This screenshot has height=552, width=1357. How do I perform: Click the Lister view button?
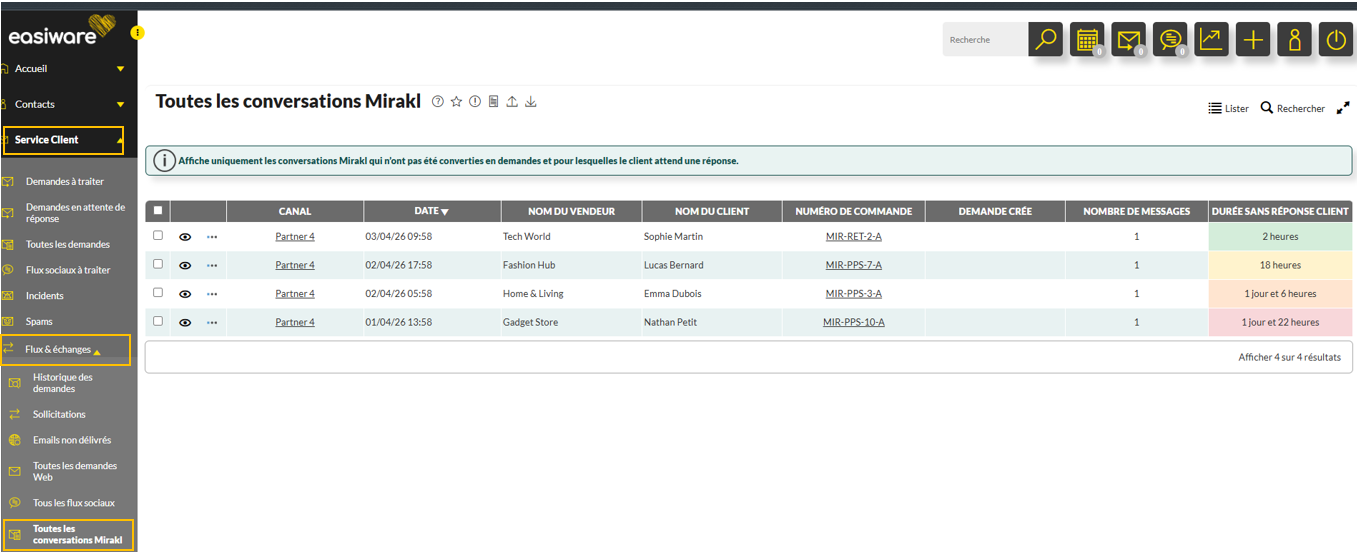tap(1229, 108)
